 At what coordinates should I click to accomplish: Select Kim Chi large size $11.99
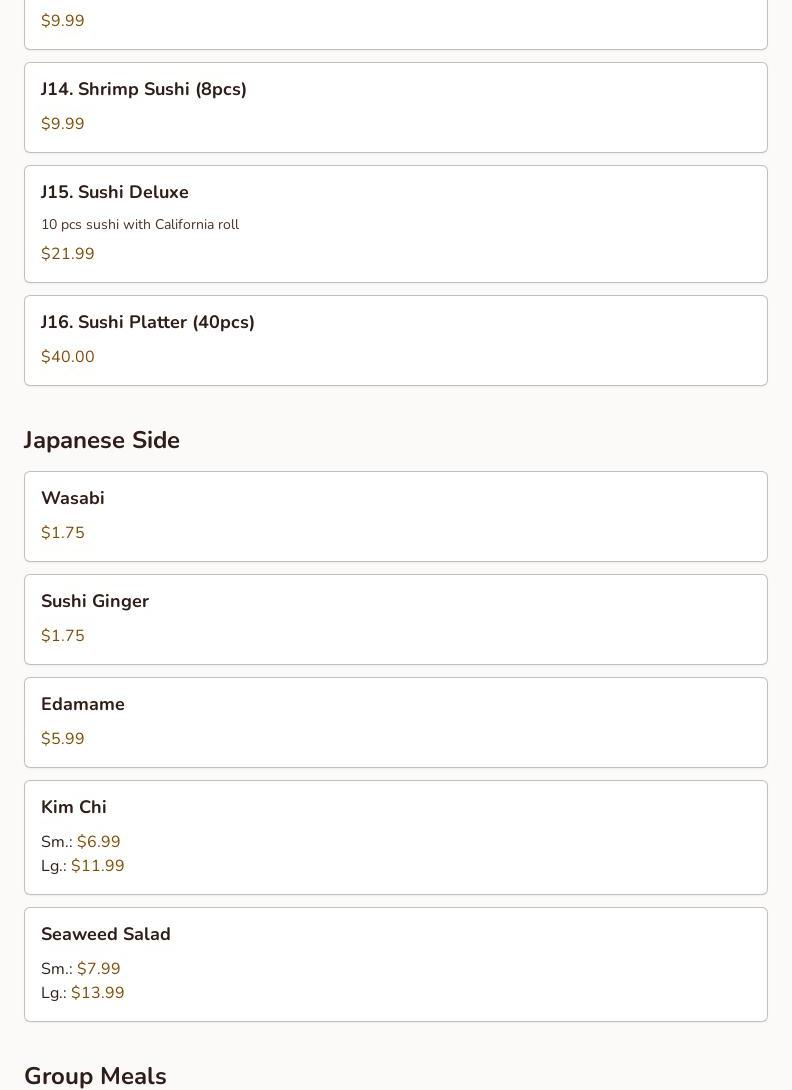coord(97,866)
